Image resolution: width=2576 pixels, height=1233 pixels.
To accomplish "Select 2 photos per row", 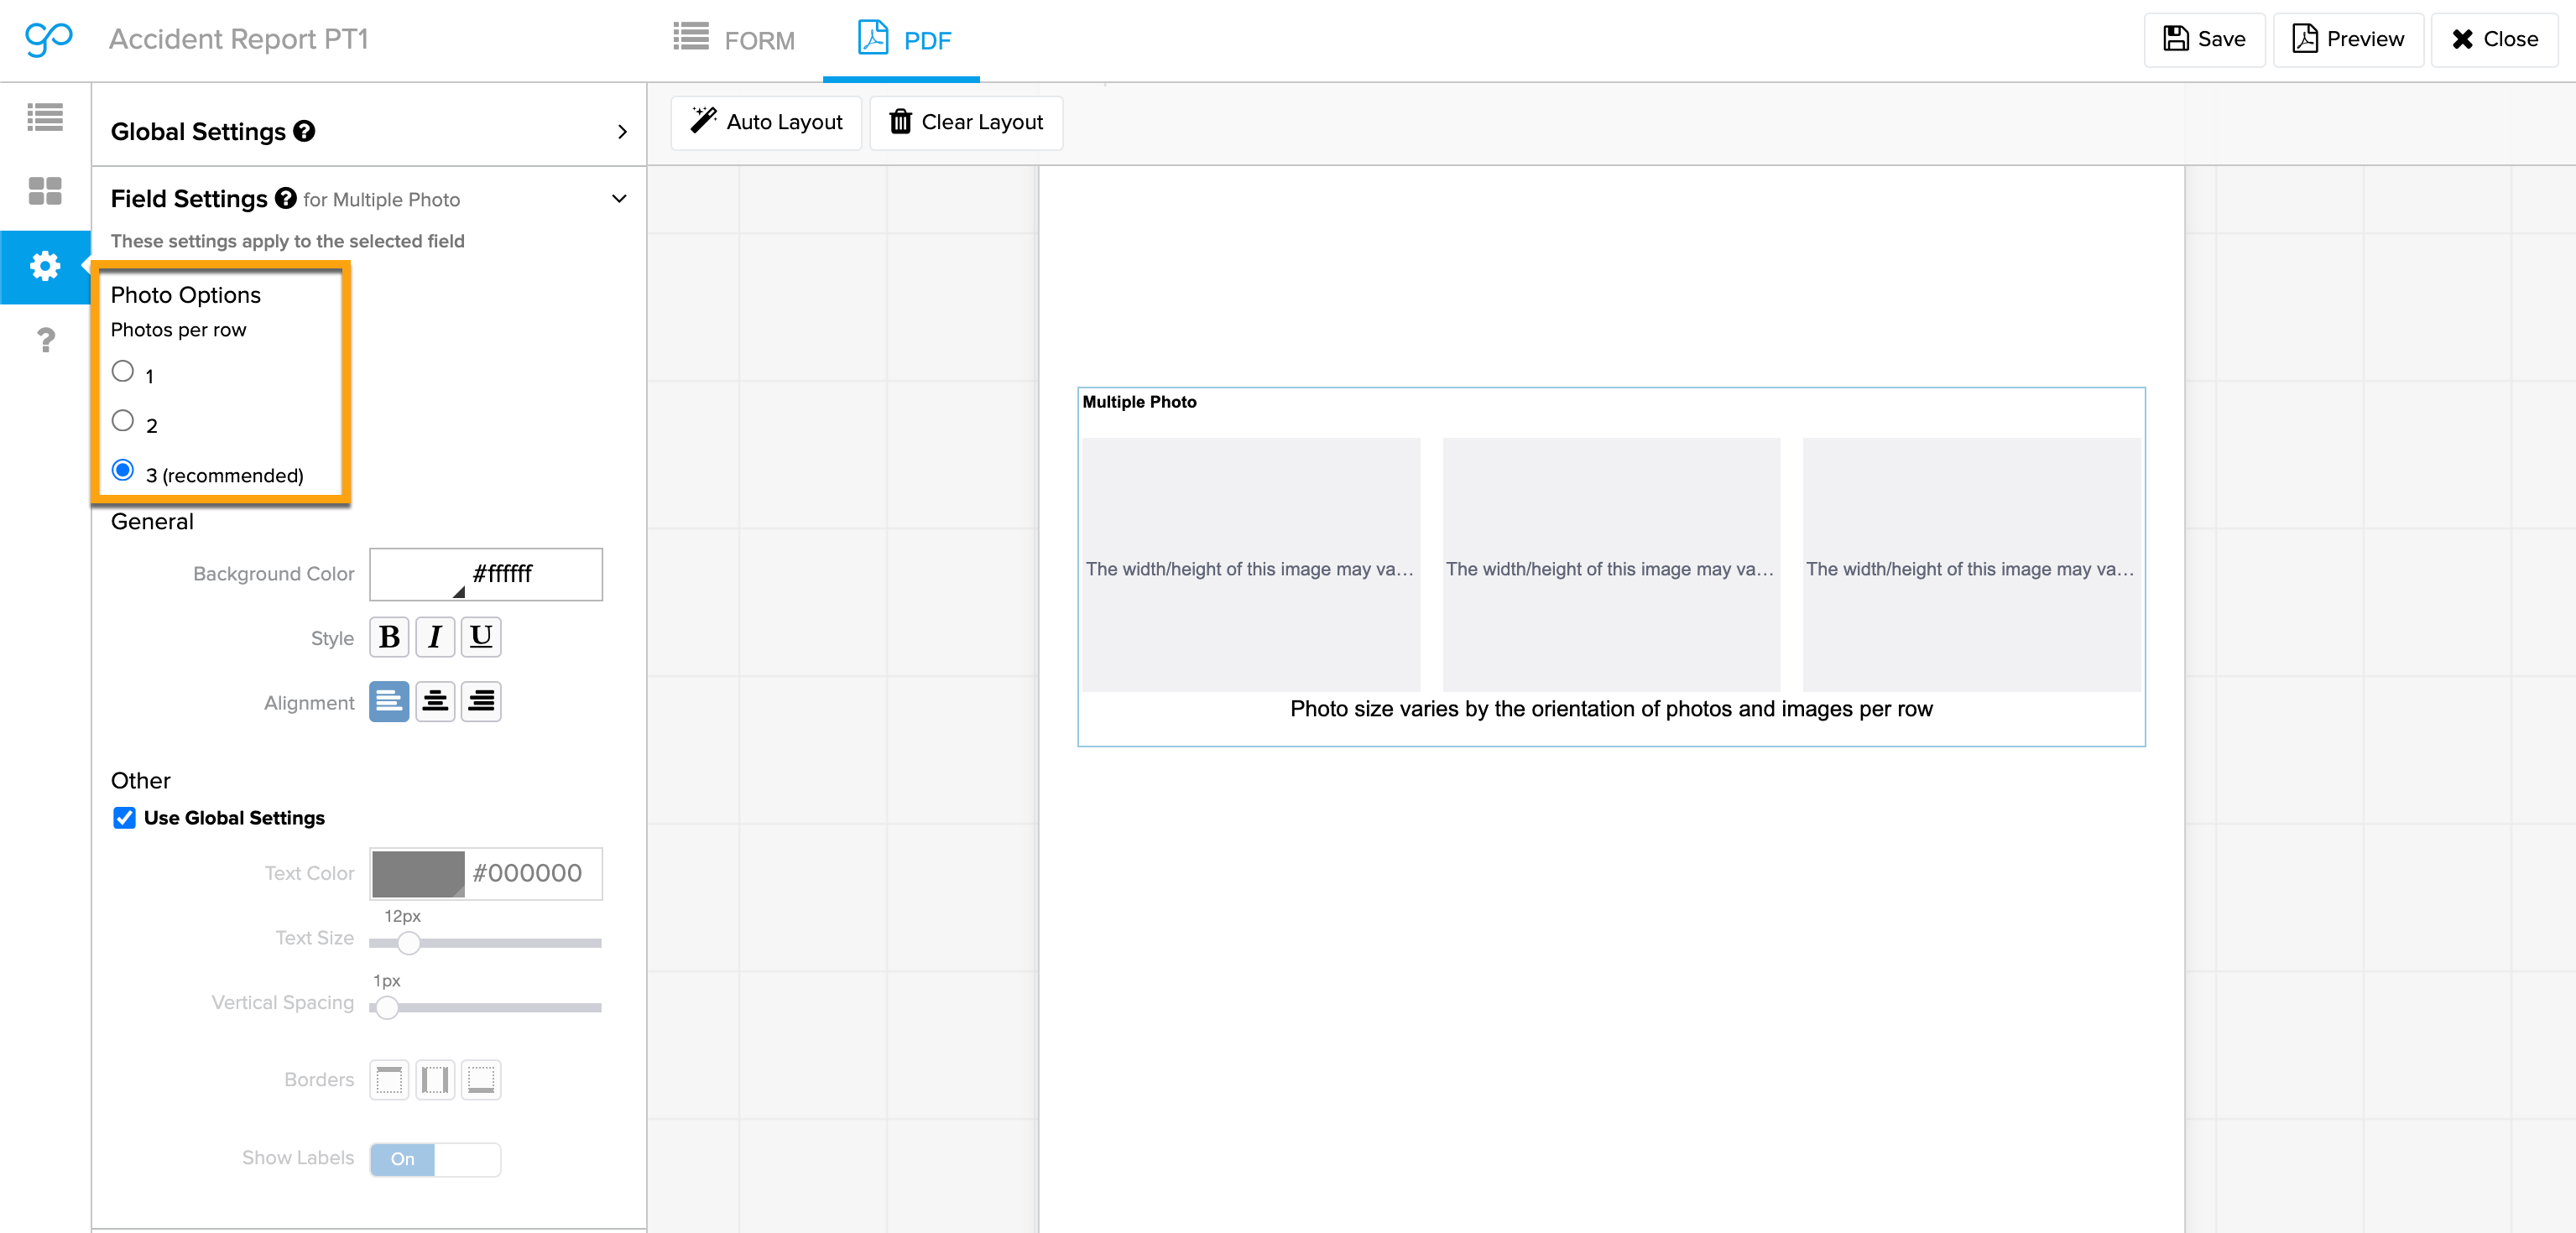I will tap(122, 421).
